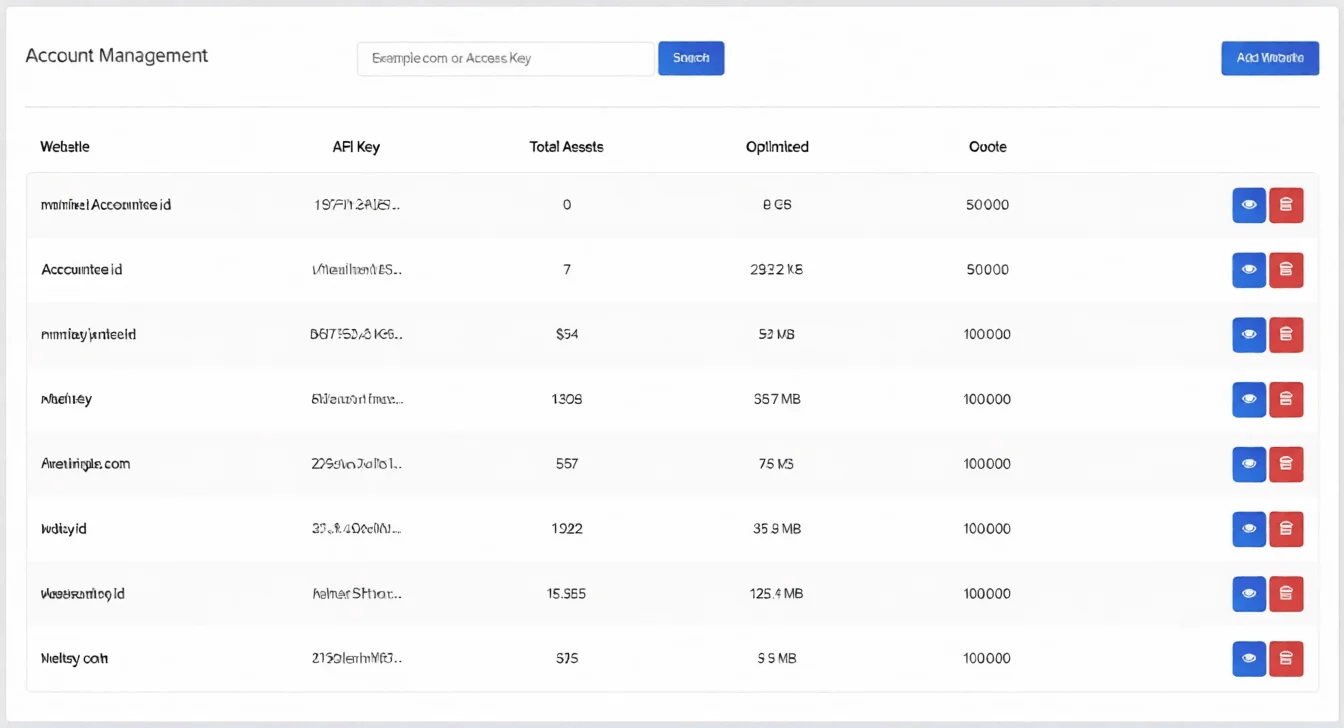Delete the row with 125.4 MB optimized
The width and height of the screenshot is (1344, 728).
tap(1286, 593)
